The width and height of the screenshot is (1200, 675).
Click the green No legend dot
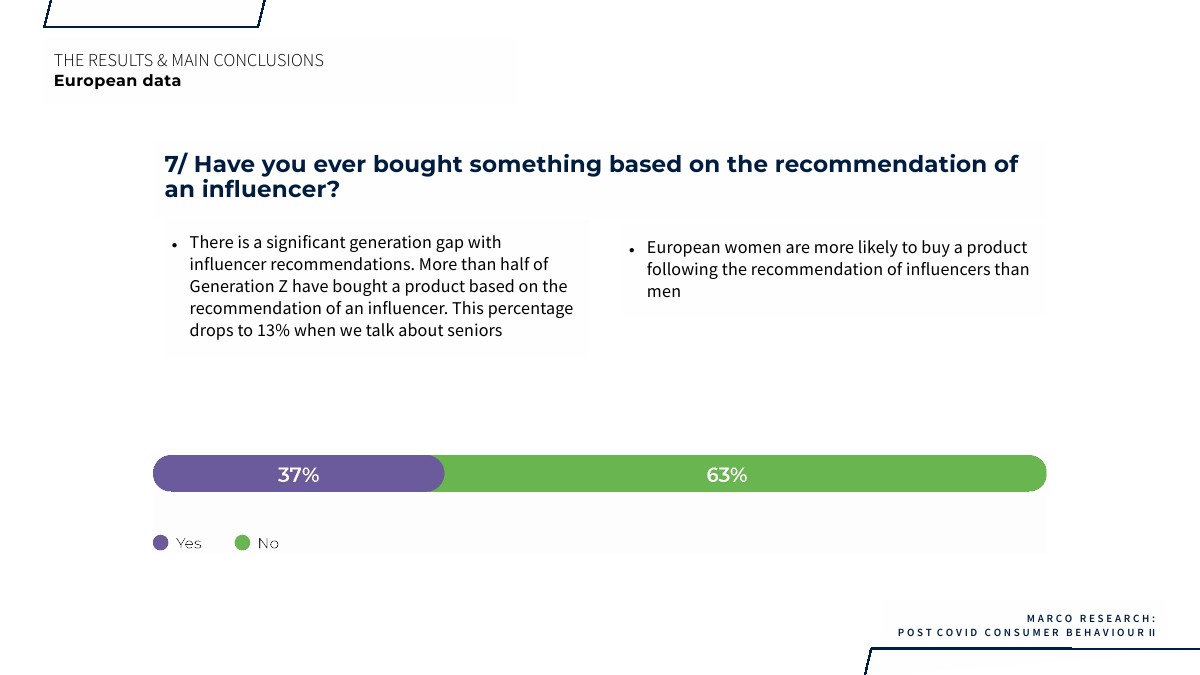(x=242, y=543)
